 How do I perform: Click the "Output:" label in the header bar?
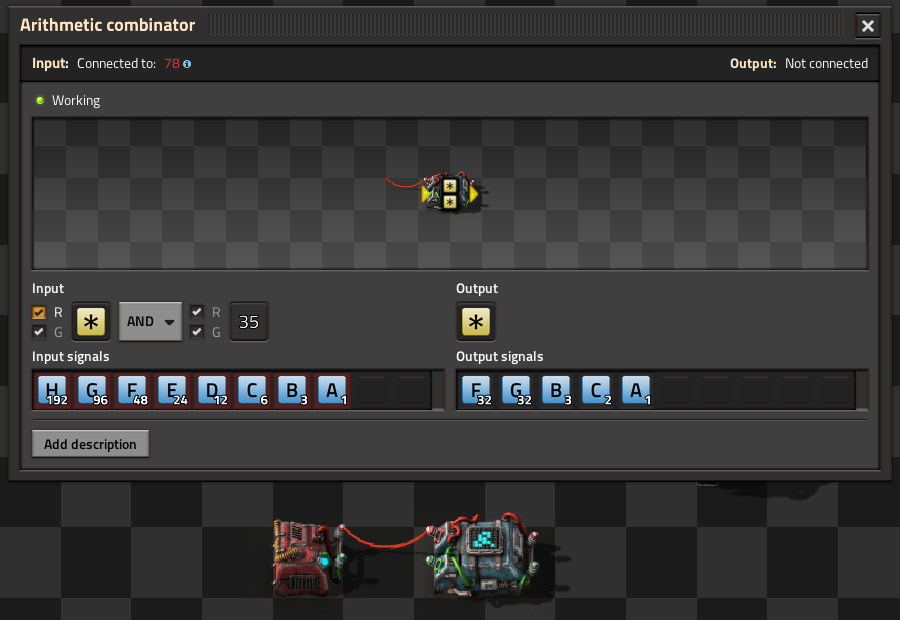[753, 64]
